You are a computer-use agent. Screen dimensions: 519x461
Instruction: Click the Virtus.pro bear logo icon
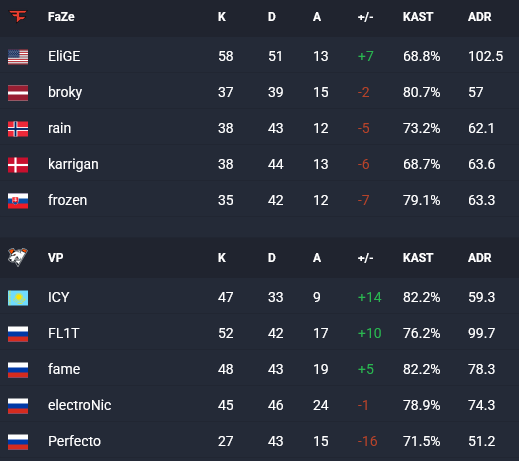point(18,257)
